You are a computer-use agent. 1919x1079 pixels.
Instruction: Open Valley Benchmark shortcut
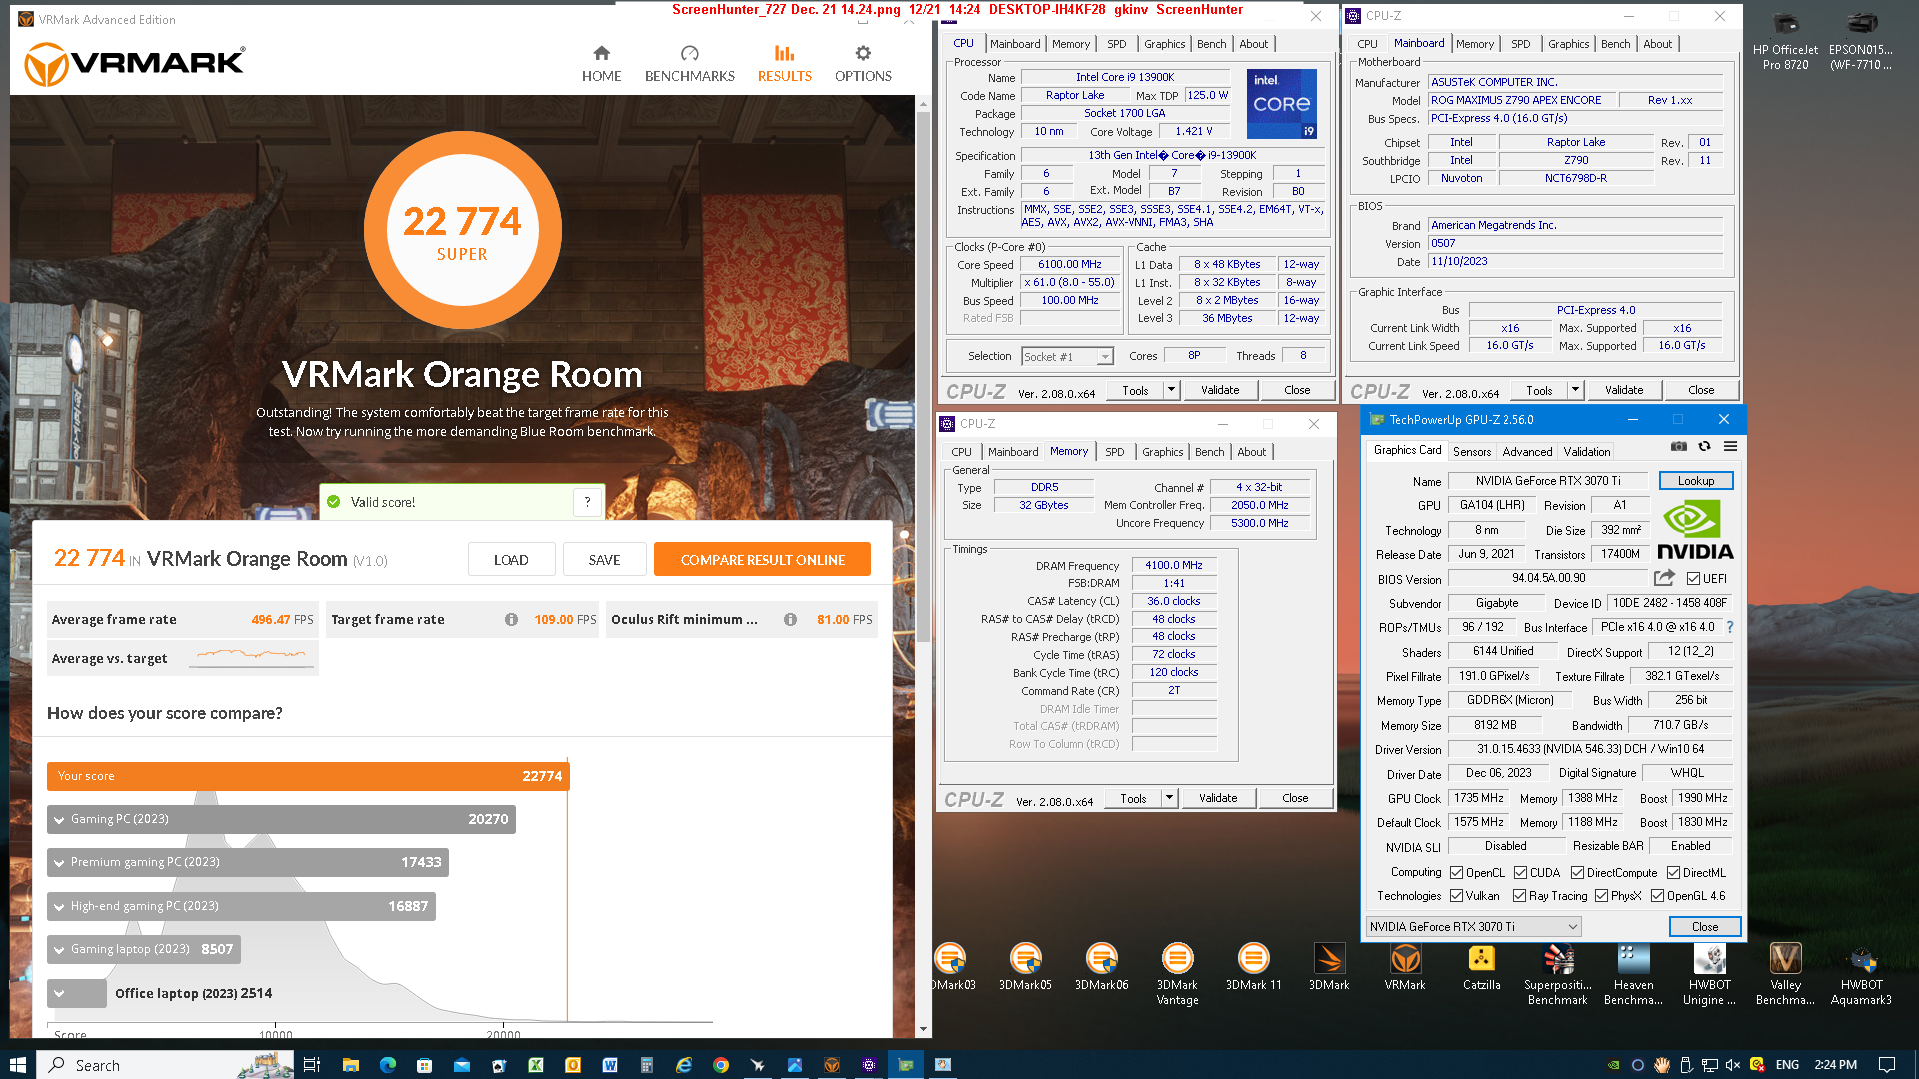1785,974
